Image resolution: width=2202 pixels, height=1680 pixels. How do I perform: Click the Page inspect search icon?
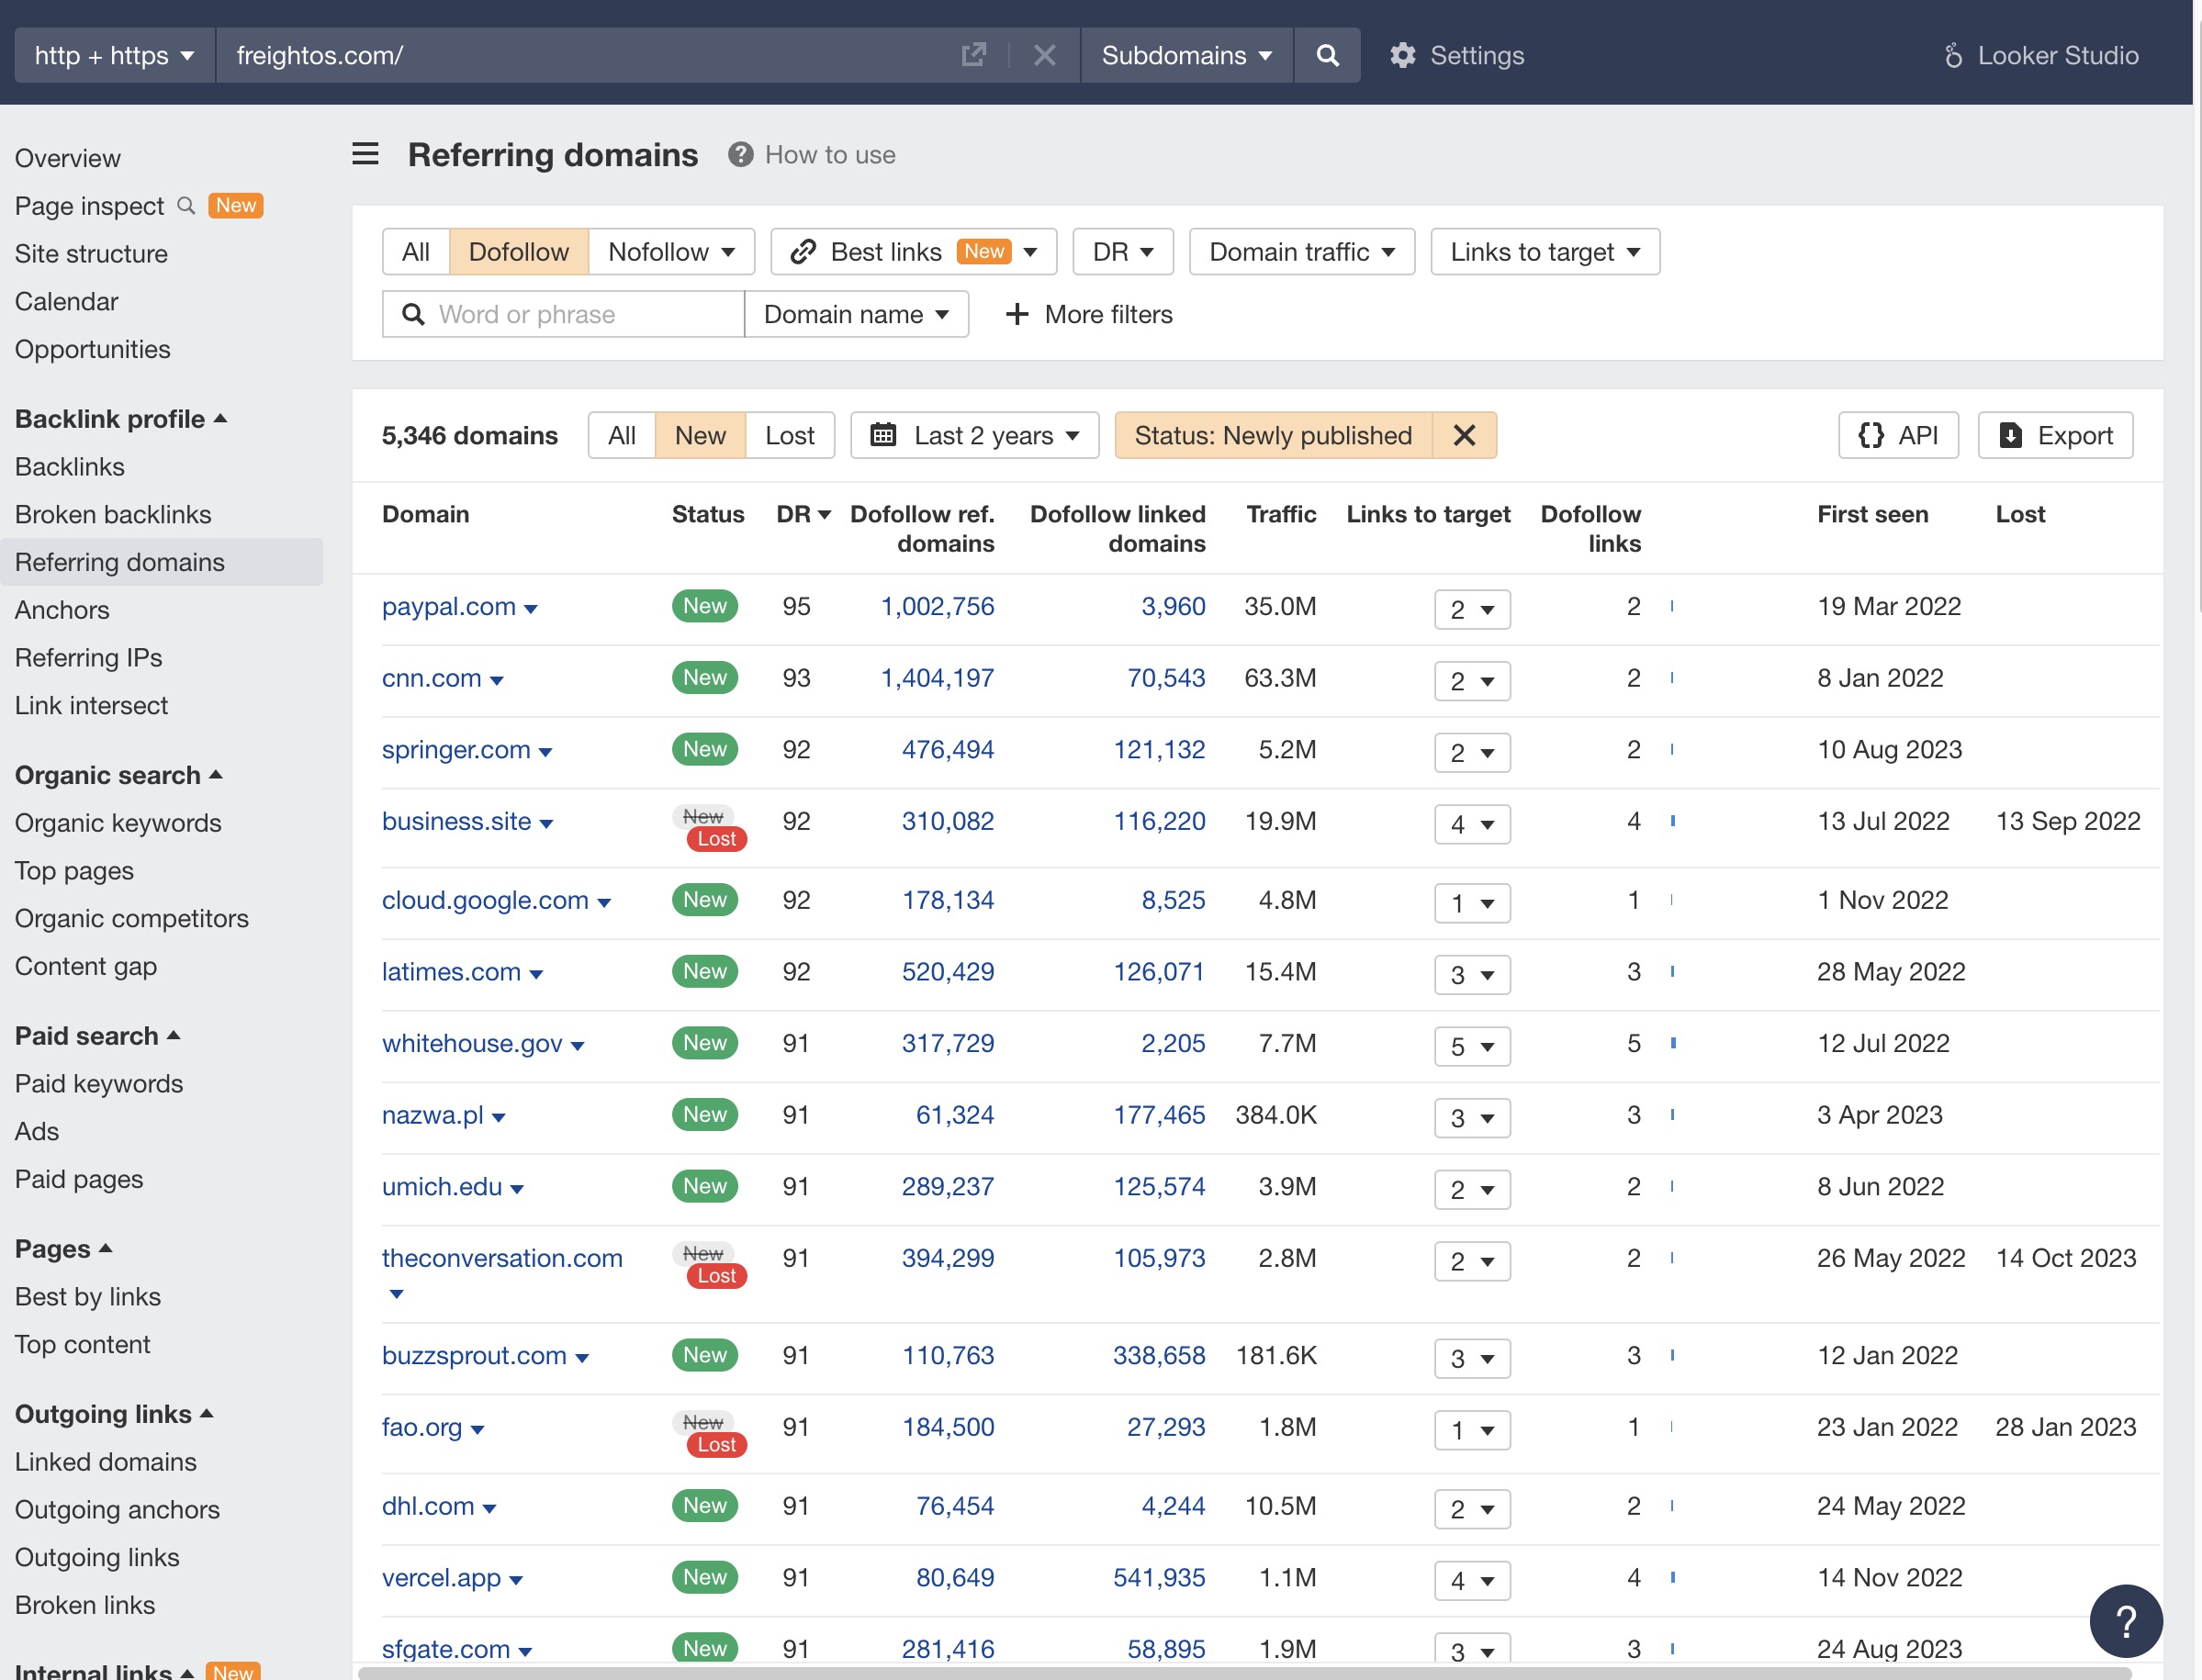point(186,205)
